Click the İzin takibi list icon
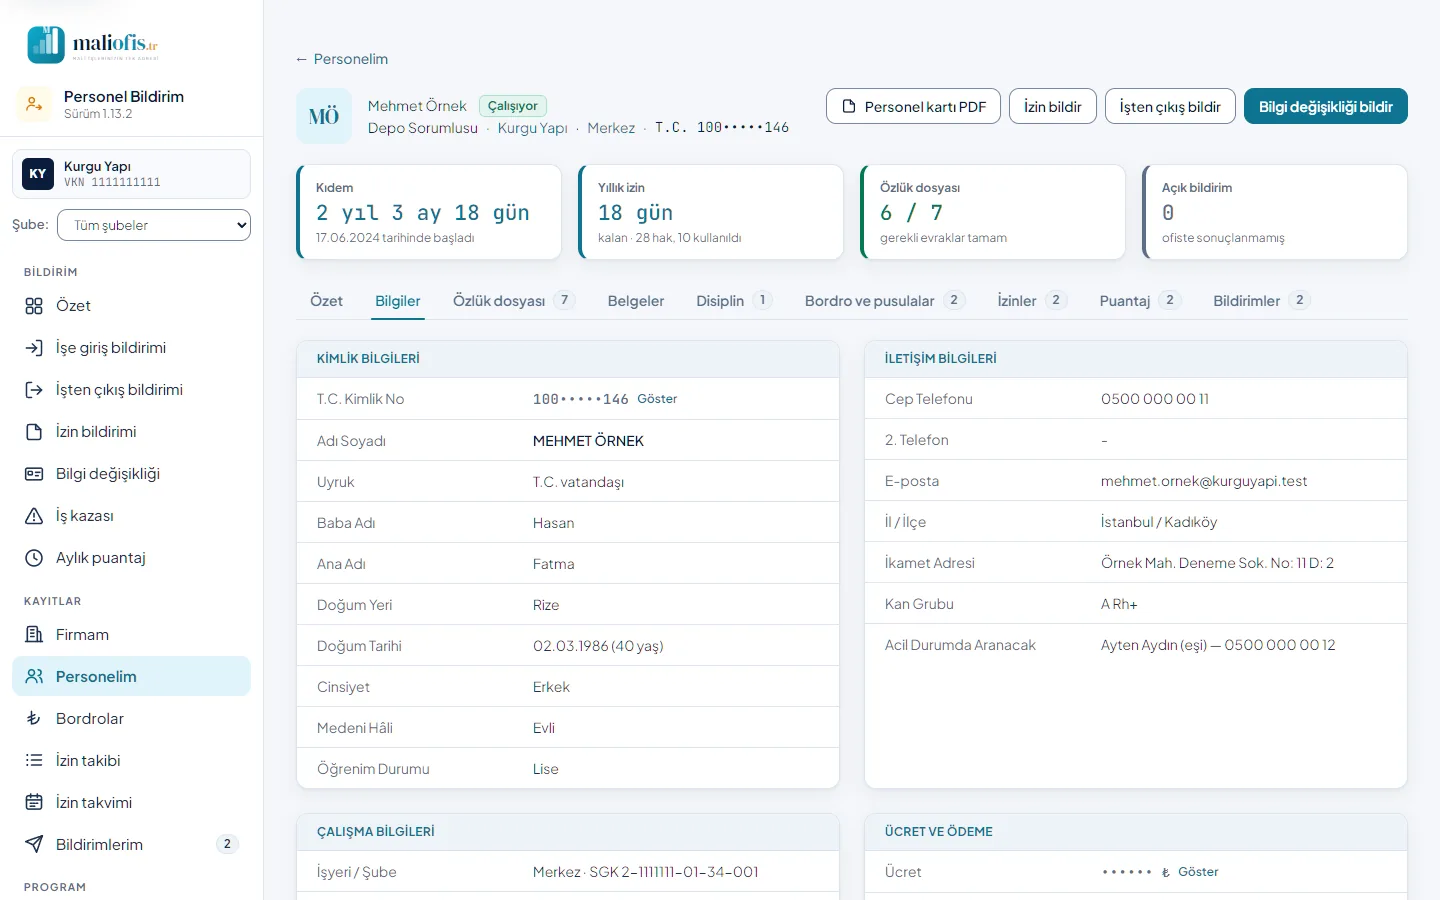 pos(34,761)
